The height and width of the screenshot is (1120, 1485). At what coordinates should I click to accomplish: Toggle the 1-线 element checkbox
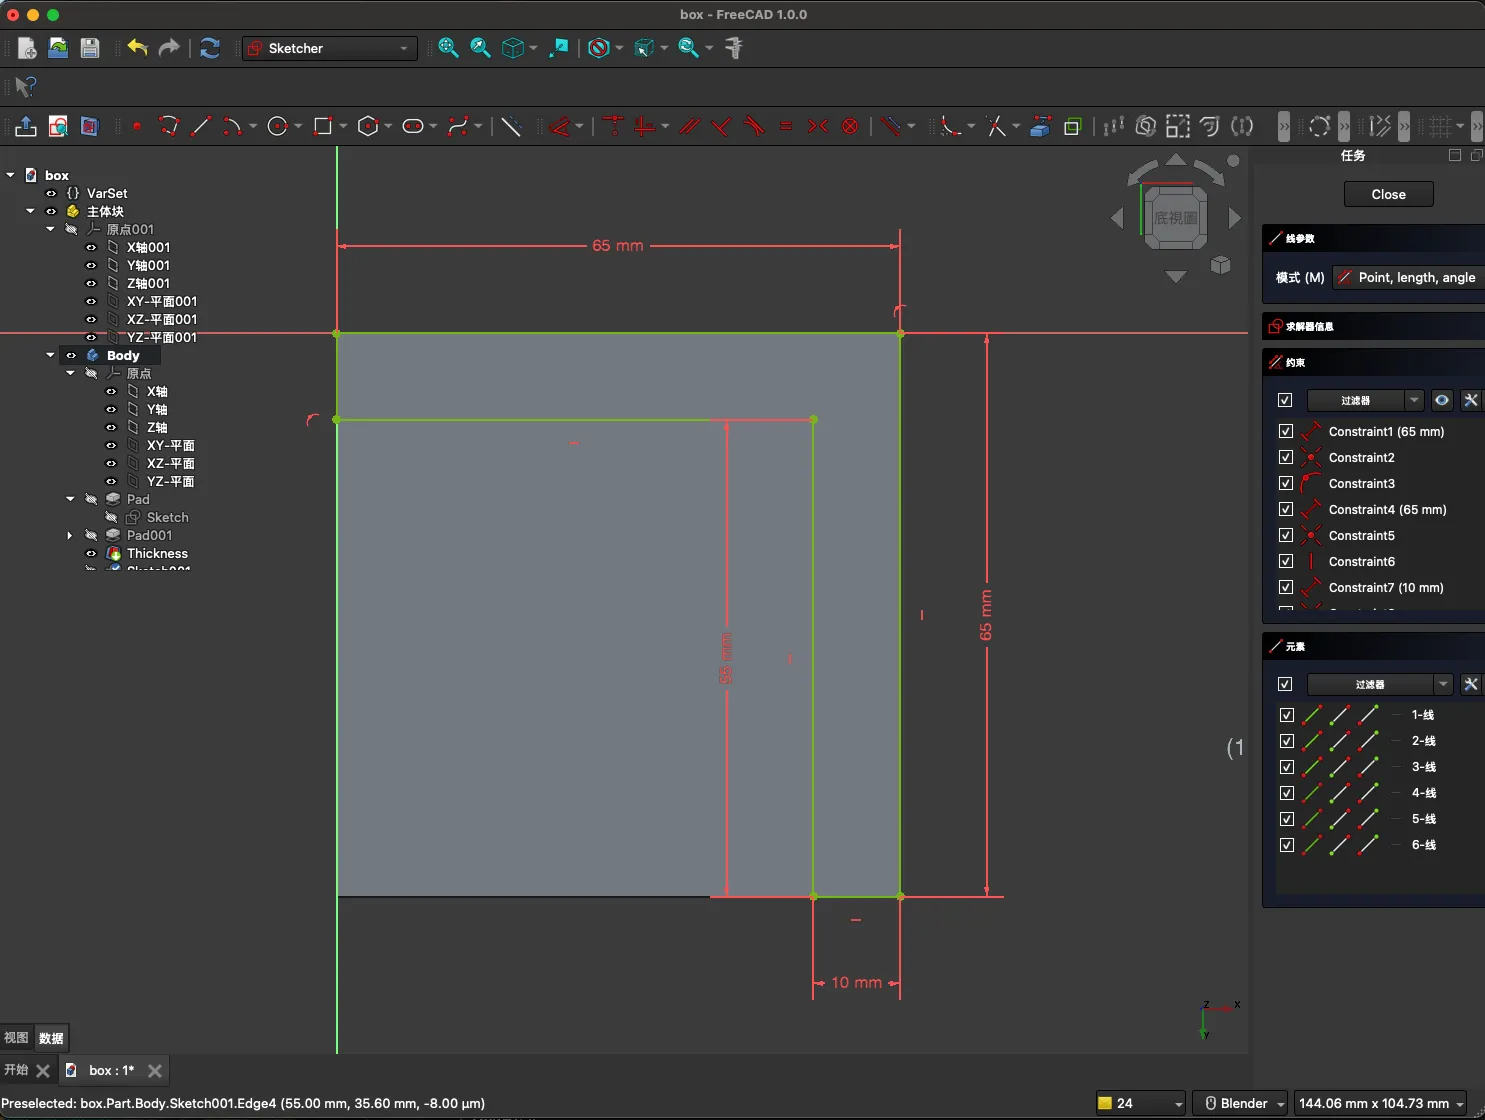[1287, 715]
